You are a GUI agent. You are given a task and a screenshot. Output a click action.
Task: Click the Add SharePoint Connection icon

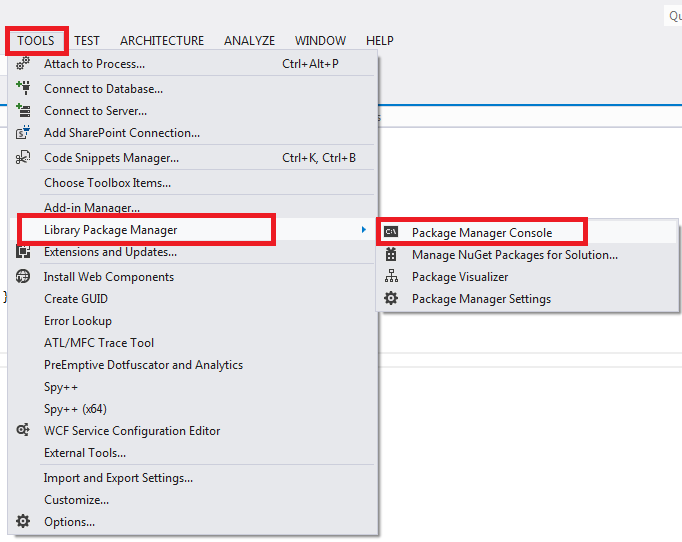(23, 132)
